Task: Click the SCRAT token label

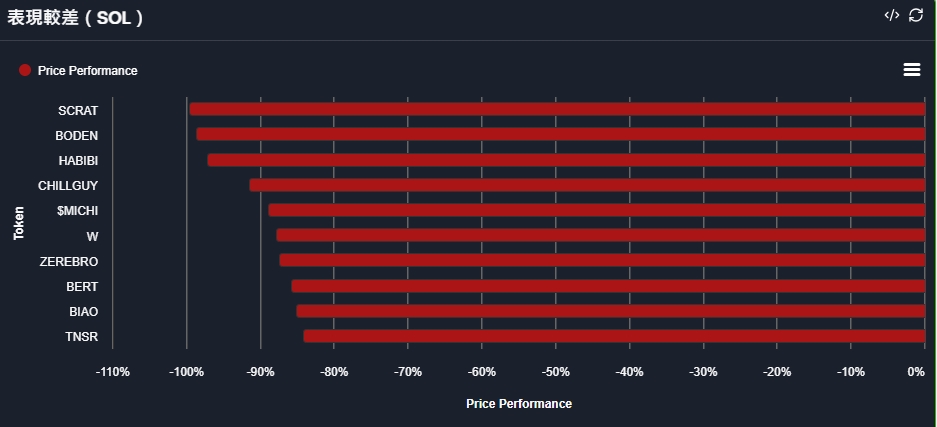Action: [x=78, y=110]
